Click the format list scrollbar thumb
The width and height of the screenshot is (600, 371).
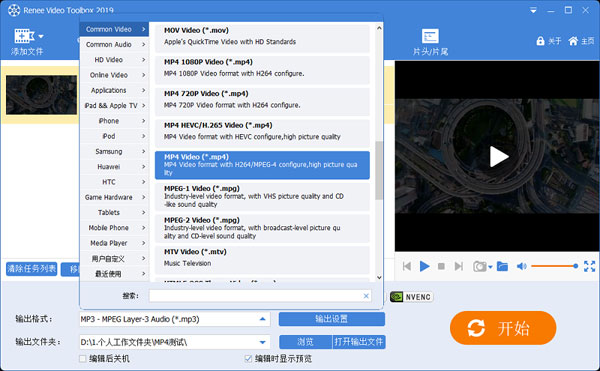379,170
